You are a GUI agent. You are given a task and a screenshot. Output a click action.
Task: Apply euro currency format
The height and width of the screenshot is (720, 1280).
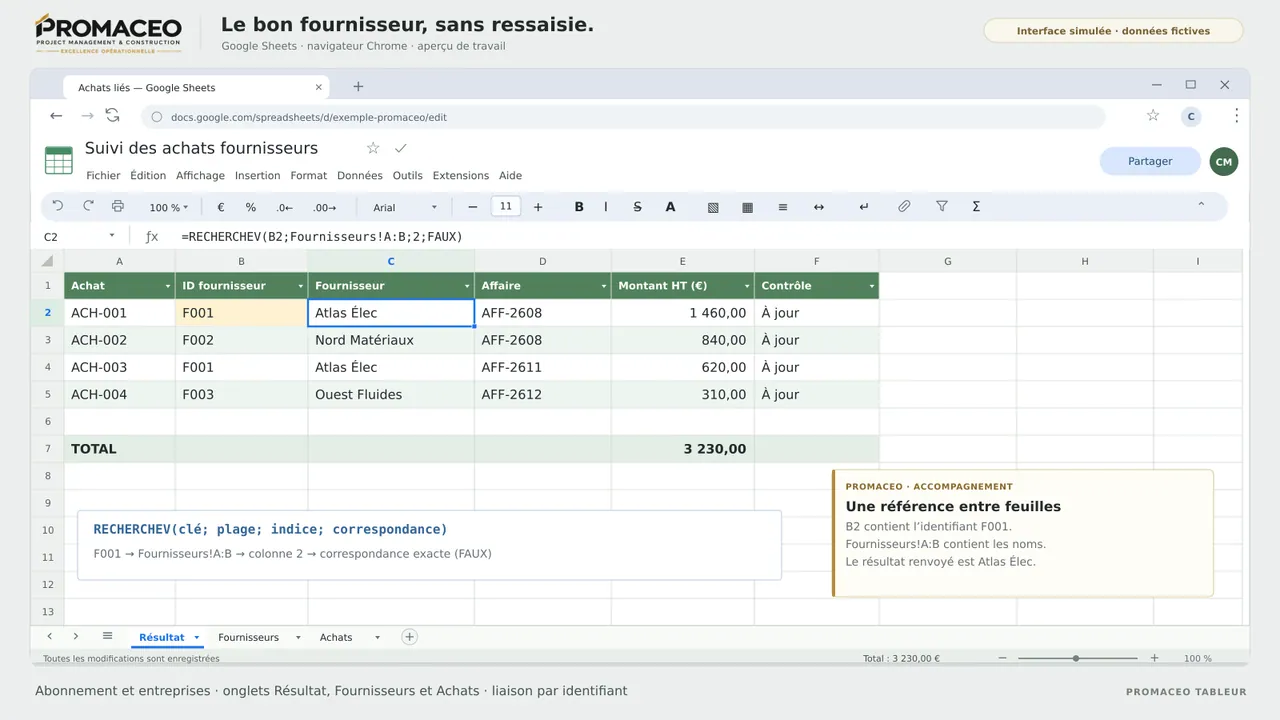pyautogui.click(x=221, y=207)
